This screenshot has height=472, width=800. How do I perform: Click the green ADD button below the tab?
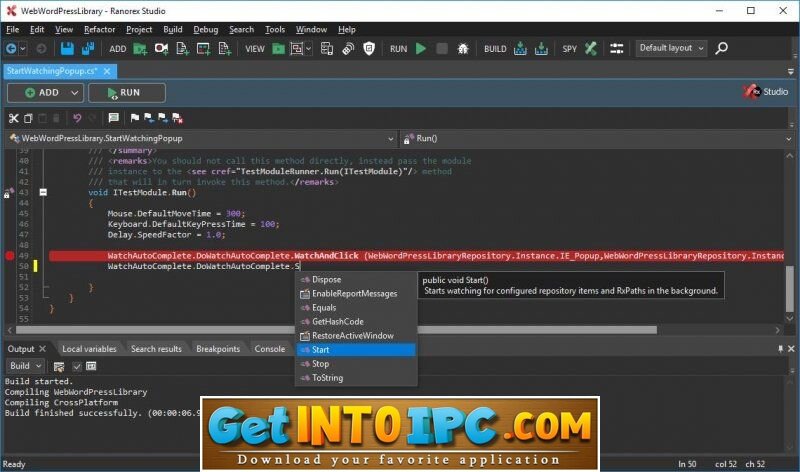(x=41, y=92)
